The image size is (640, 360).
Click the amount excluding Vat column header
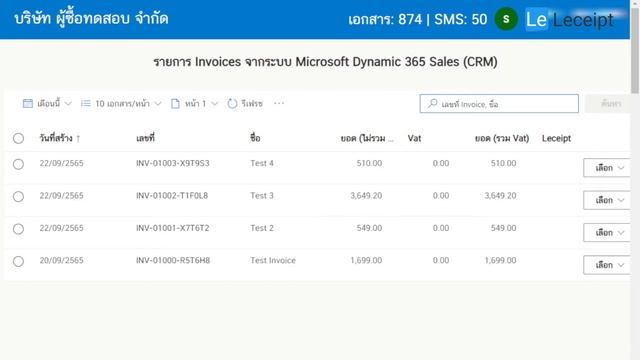pyautogui.click(x=367, y=138)
